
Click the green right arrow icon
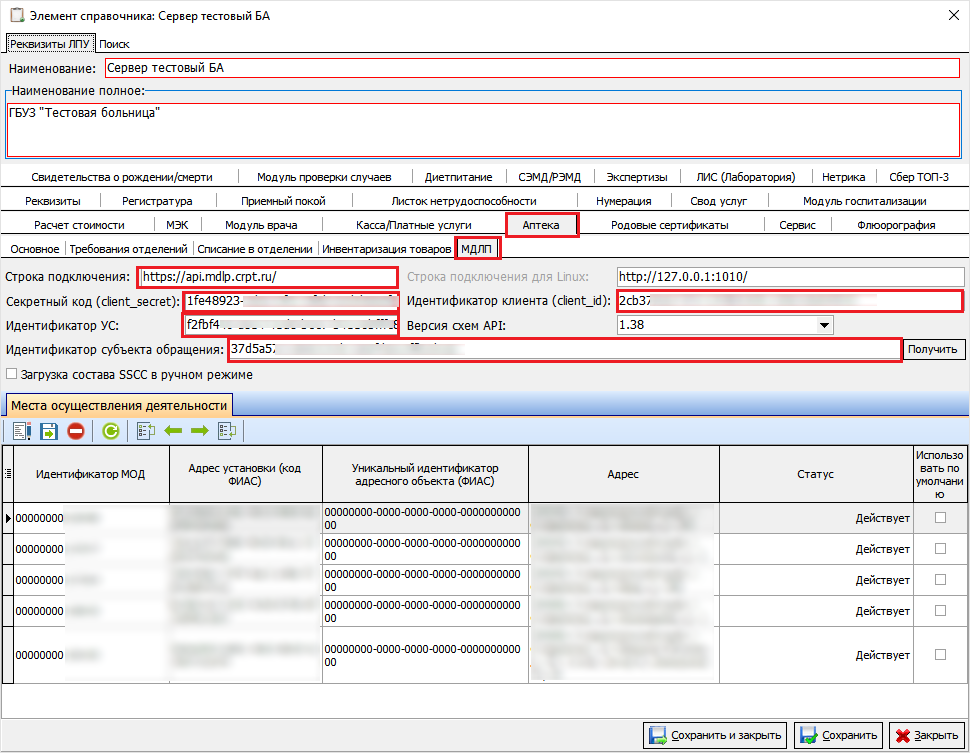tap(199, 431)
